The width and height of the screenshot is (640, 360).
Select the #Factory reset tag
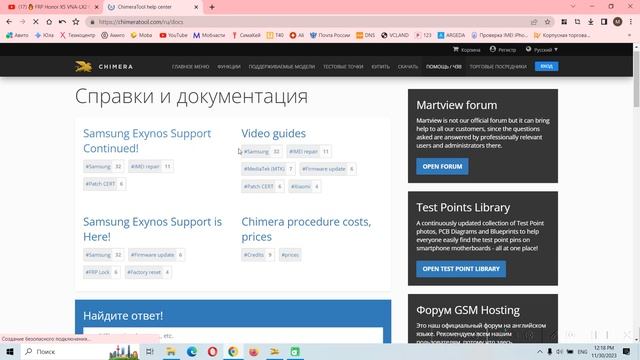(148, 272)
